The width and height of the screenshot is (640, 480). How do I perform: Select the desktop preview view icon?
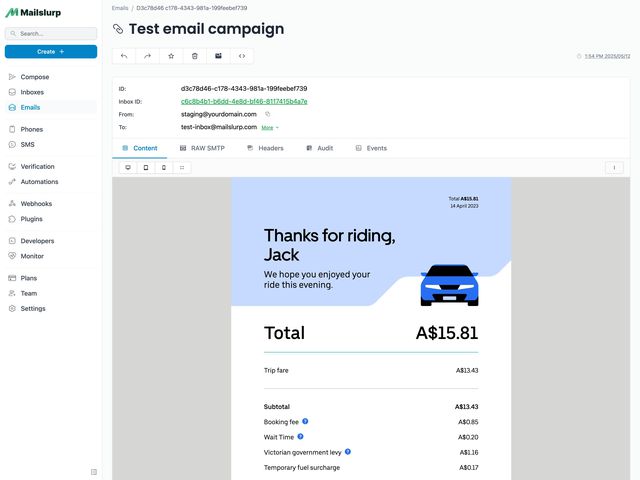click(127, 168)
